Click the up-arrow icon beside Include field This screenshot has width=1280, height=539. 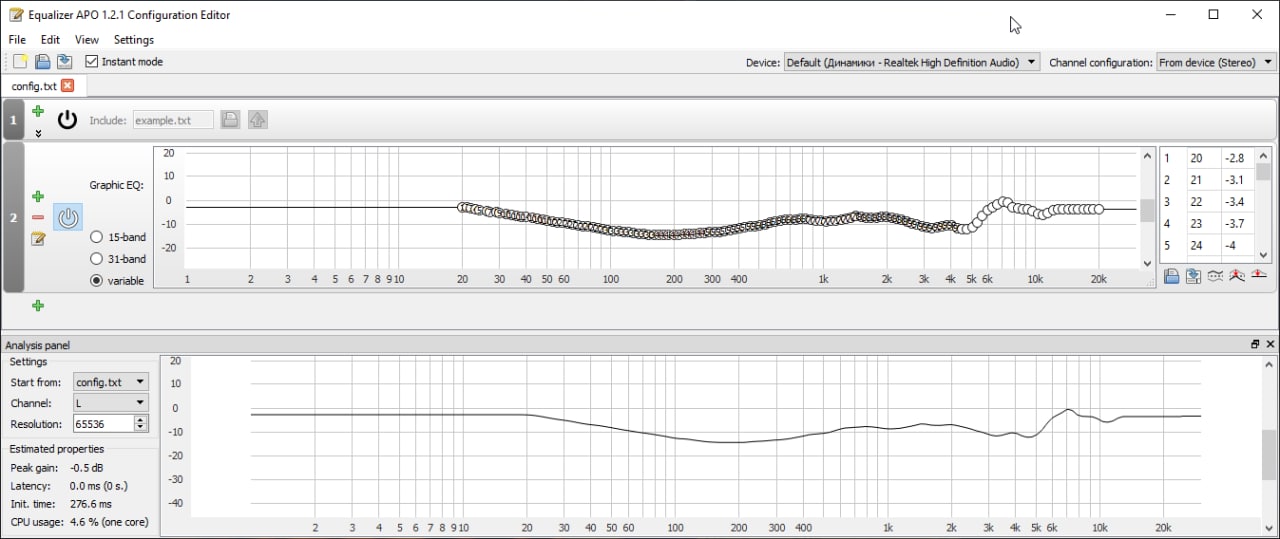[x=258, y=120]
